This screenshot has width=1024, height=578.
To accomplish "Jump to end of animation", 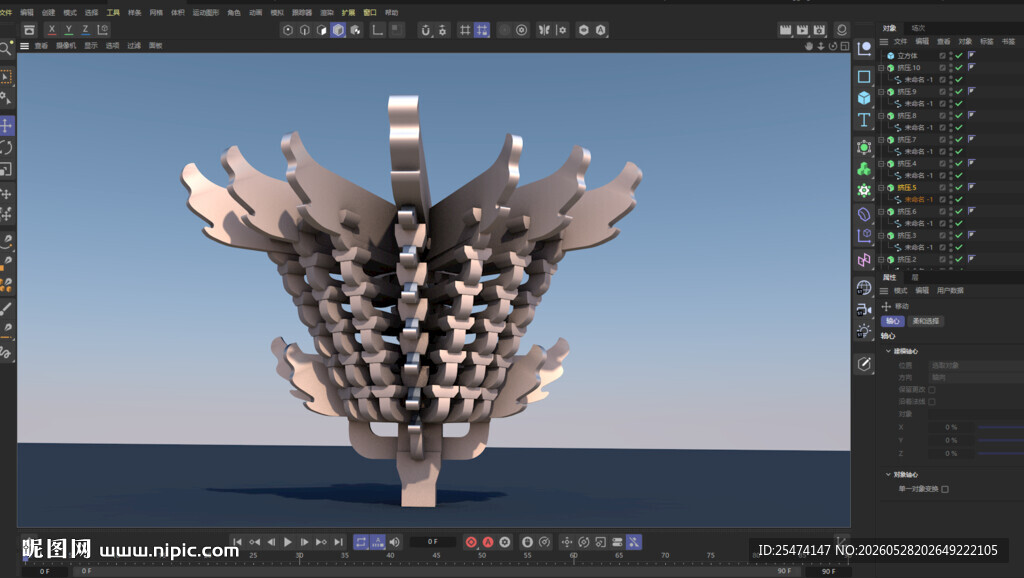I will 338,542.
